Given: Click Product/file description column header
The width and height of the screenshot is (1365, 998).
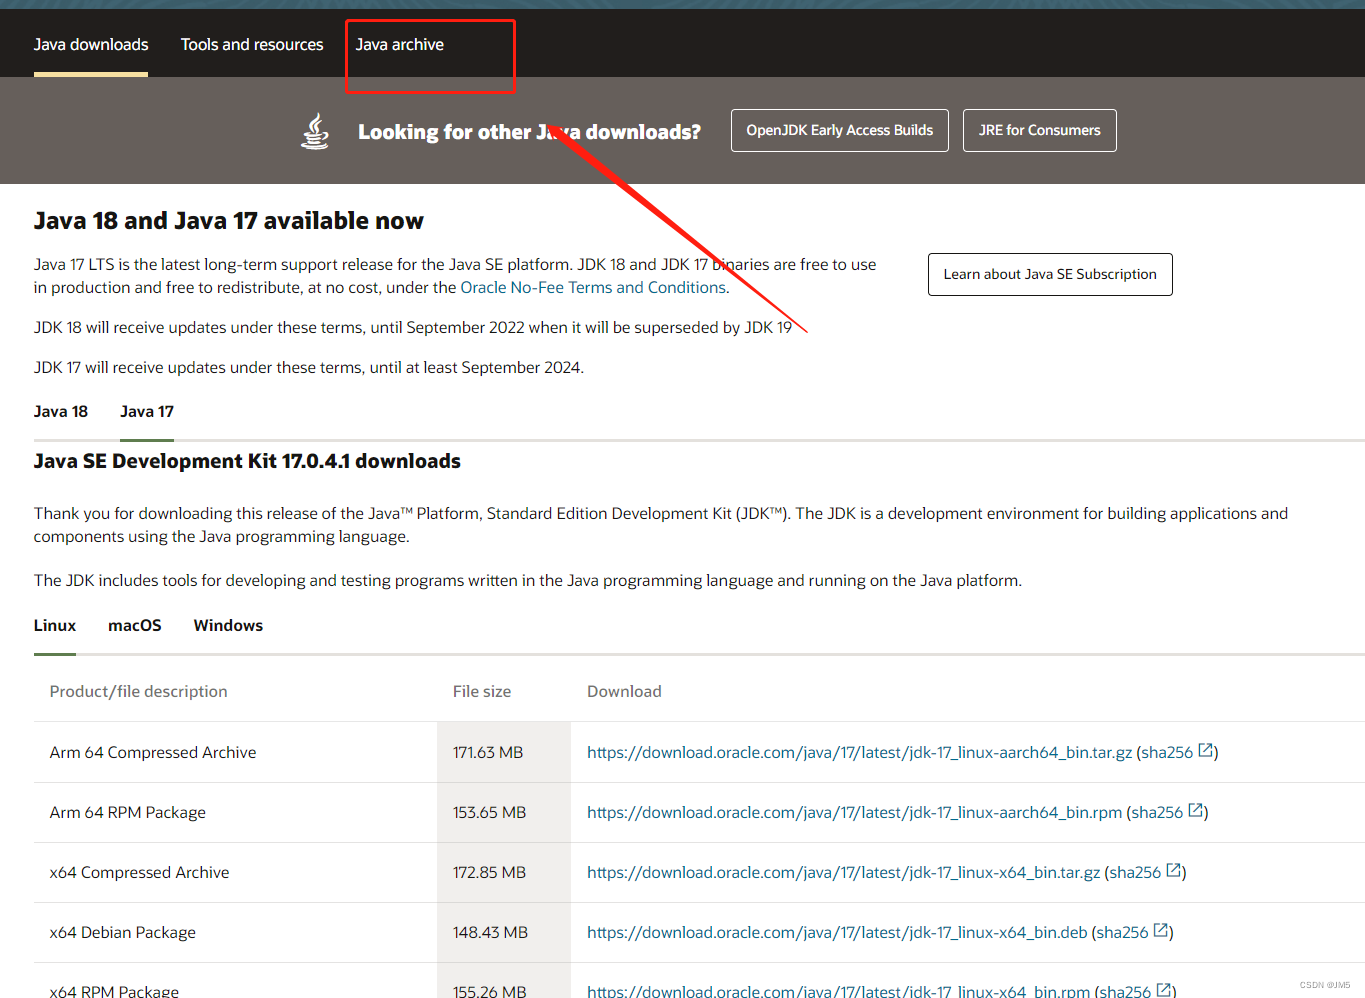Looking at the screenshot, I should (x=139, y=692).
